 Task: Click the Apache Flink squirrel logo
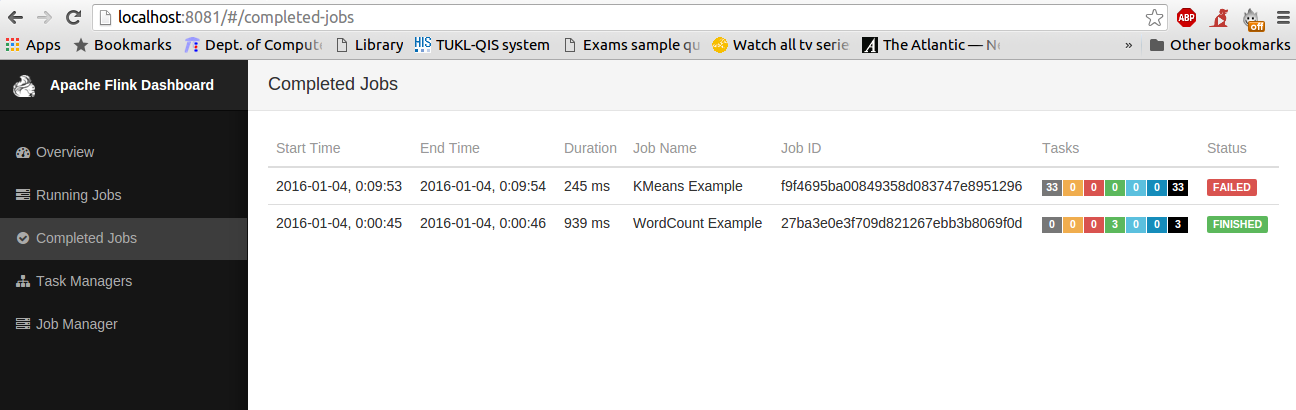coord(24,87)
